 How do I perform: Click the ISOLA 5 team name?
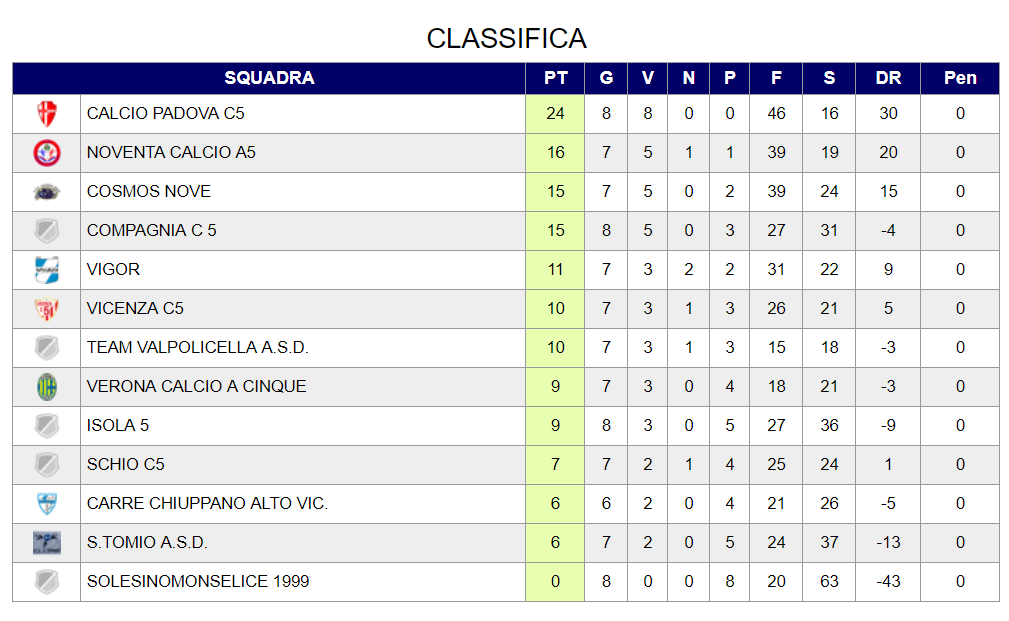pyautogui.click(x=118, y=425)
